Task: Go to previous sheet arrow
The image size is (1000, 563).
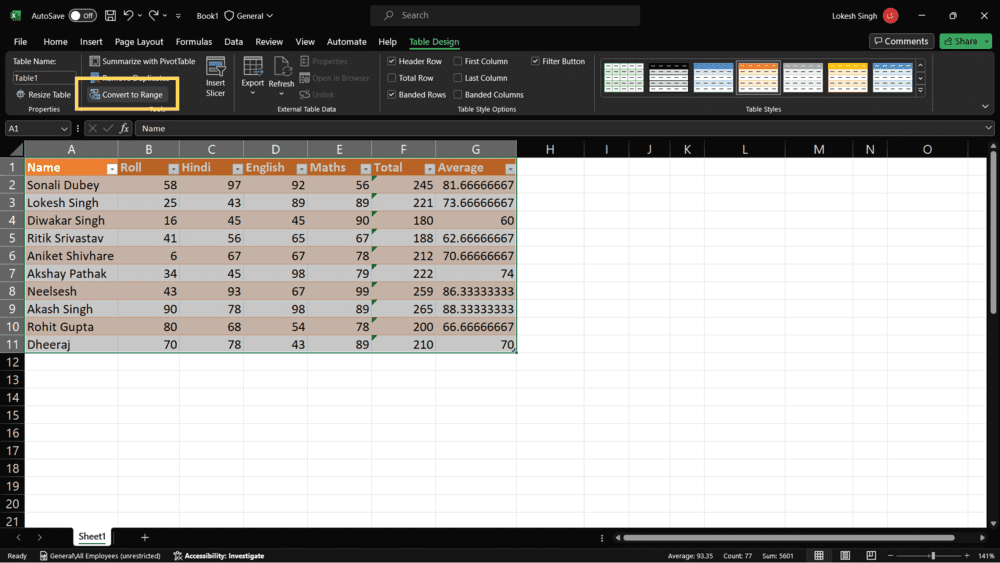Action: click(x=18, y=537)
